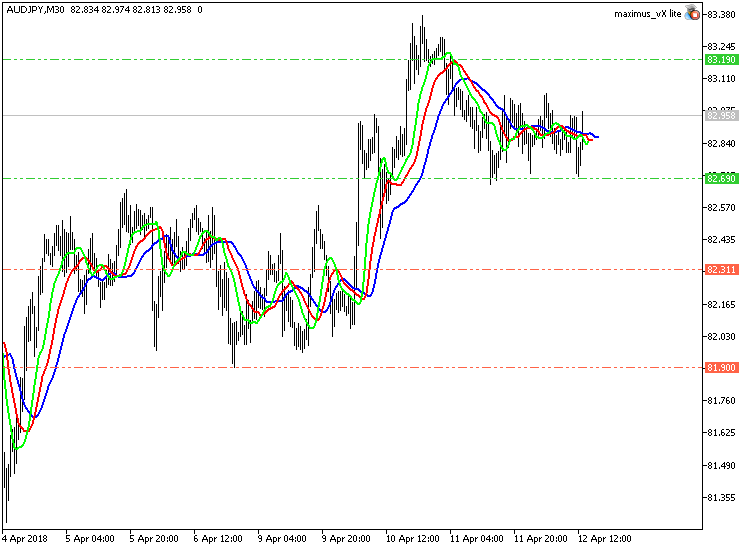The height and width of the screenshot is (550, 750).
Task: Click the 83.380 price scale label
Action: [x=721, y=15]
